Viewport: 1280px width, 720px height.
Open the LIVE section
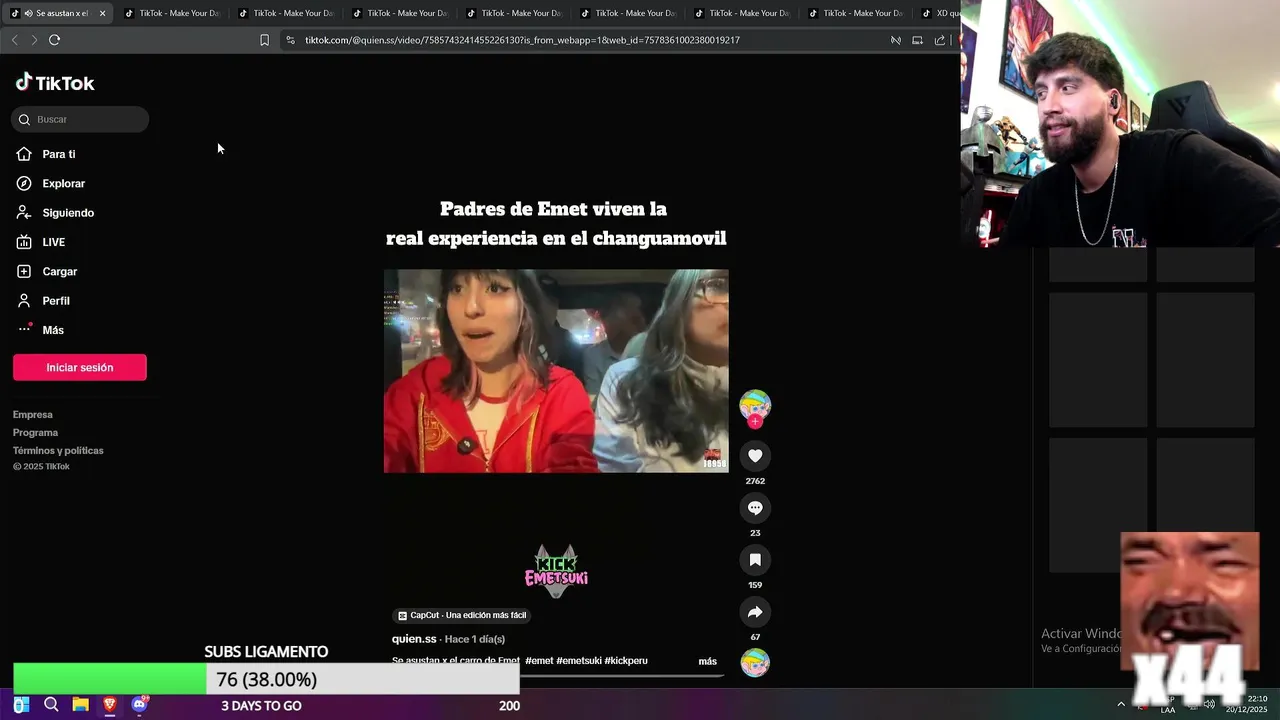point(53,242)
